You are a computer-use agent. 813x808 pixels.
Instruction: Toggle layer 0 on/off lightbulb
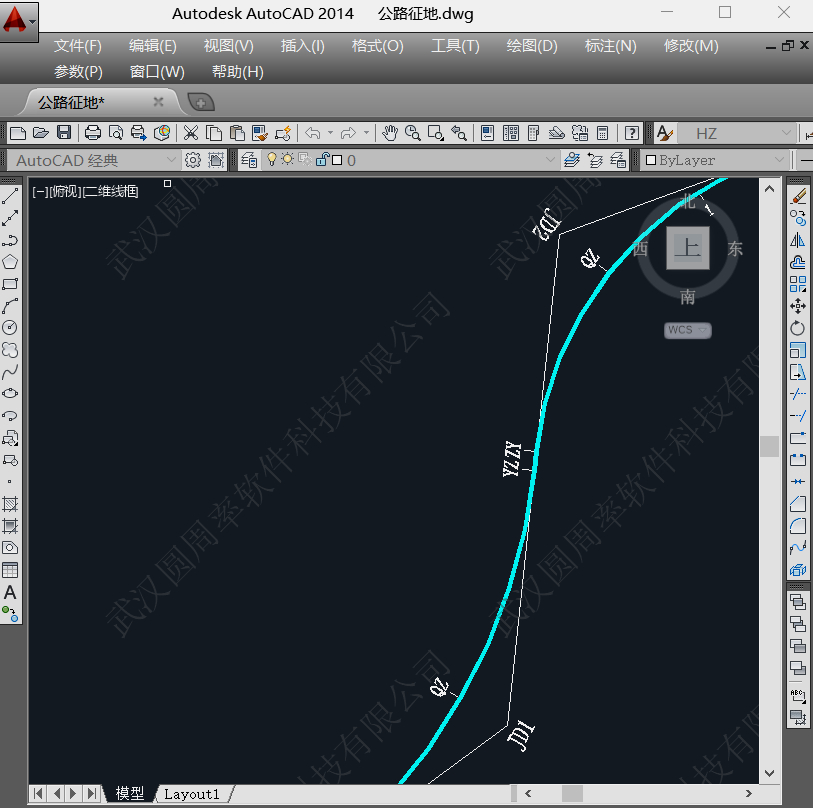click(271, 160)
